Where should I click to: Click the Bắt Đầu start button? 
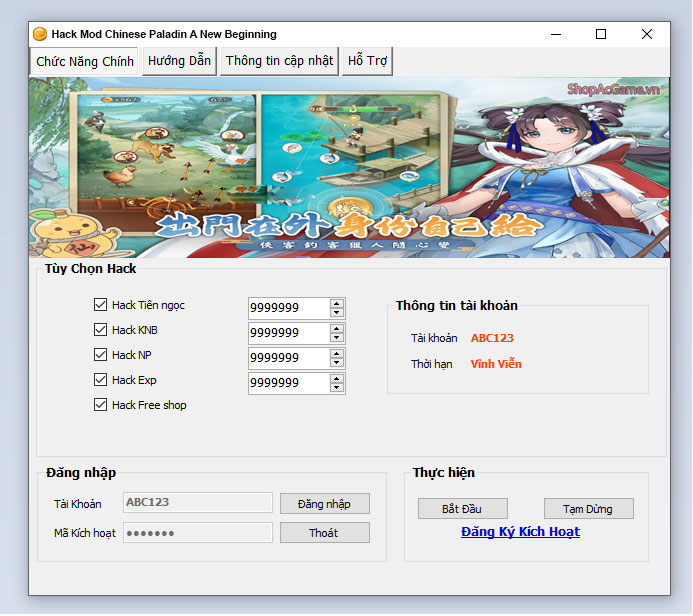pyautogui.click(x=463, y=509)
